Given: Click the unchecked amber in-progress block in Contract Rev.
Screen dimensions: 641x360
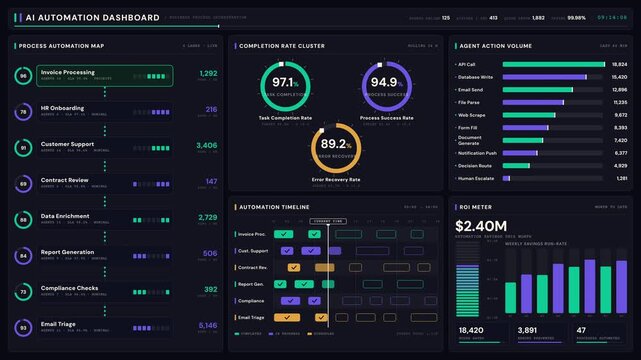Looking at the screenshot, I should tap(325, 268).
